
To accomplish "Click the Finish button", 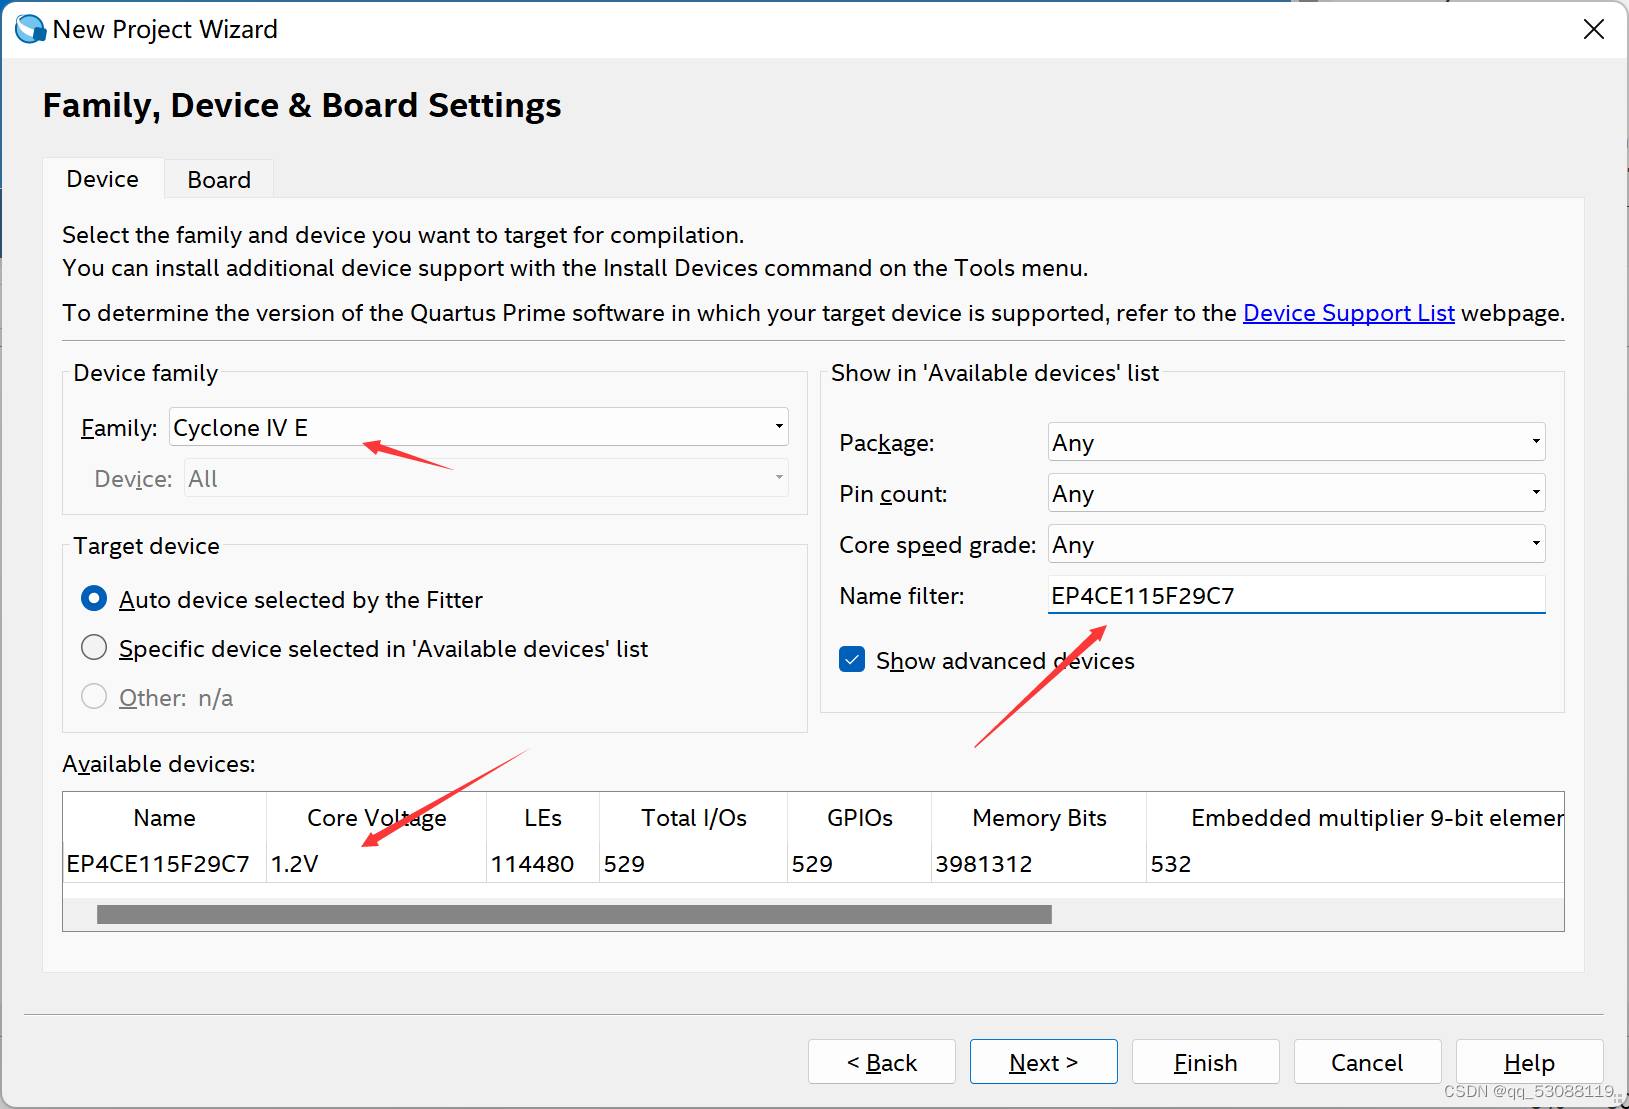I will (x=1206, y=1062).
